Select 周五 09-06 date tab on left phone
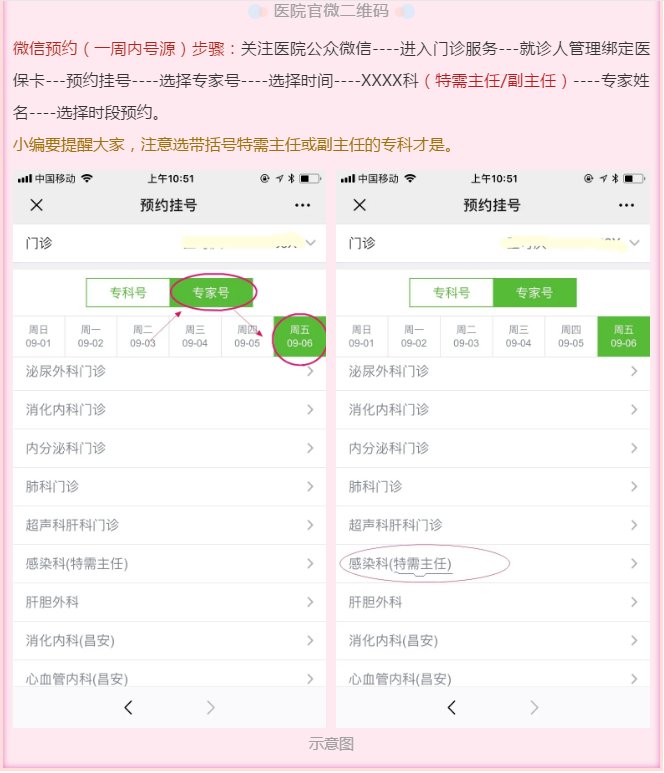This screenshot has width=664, height=773. 299,336
